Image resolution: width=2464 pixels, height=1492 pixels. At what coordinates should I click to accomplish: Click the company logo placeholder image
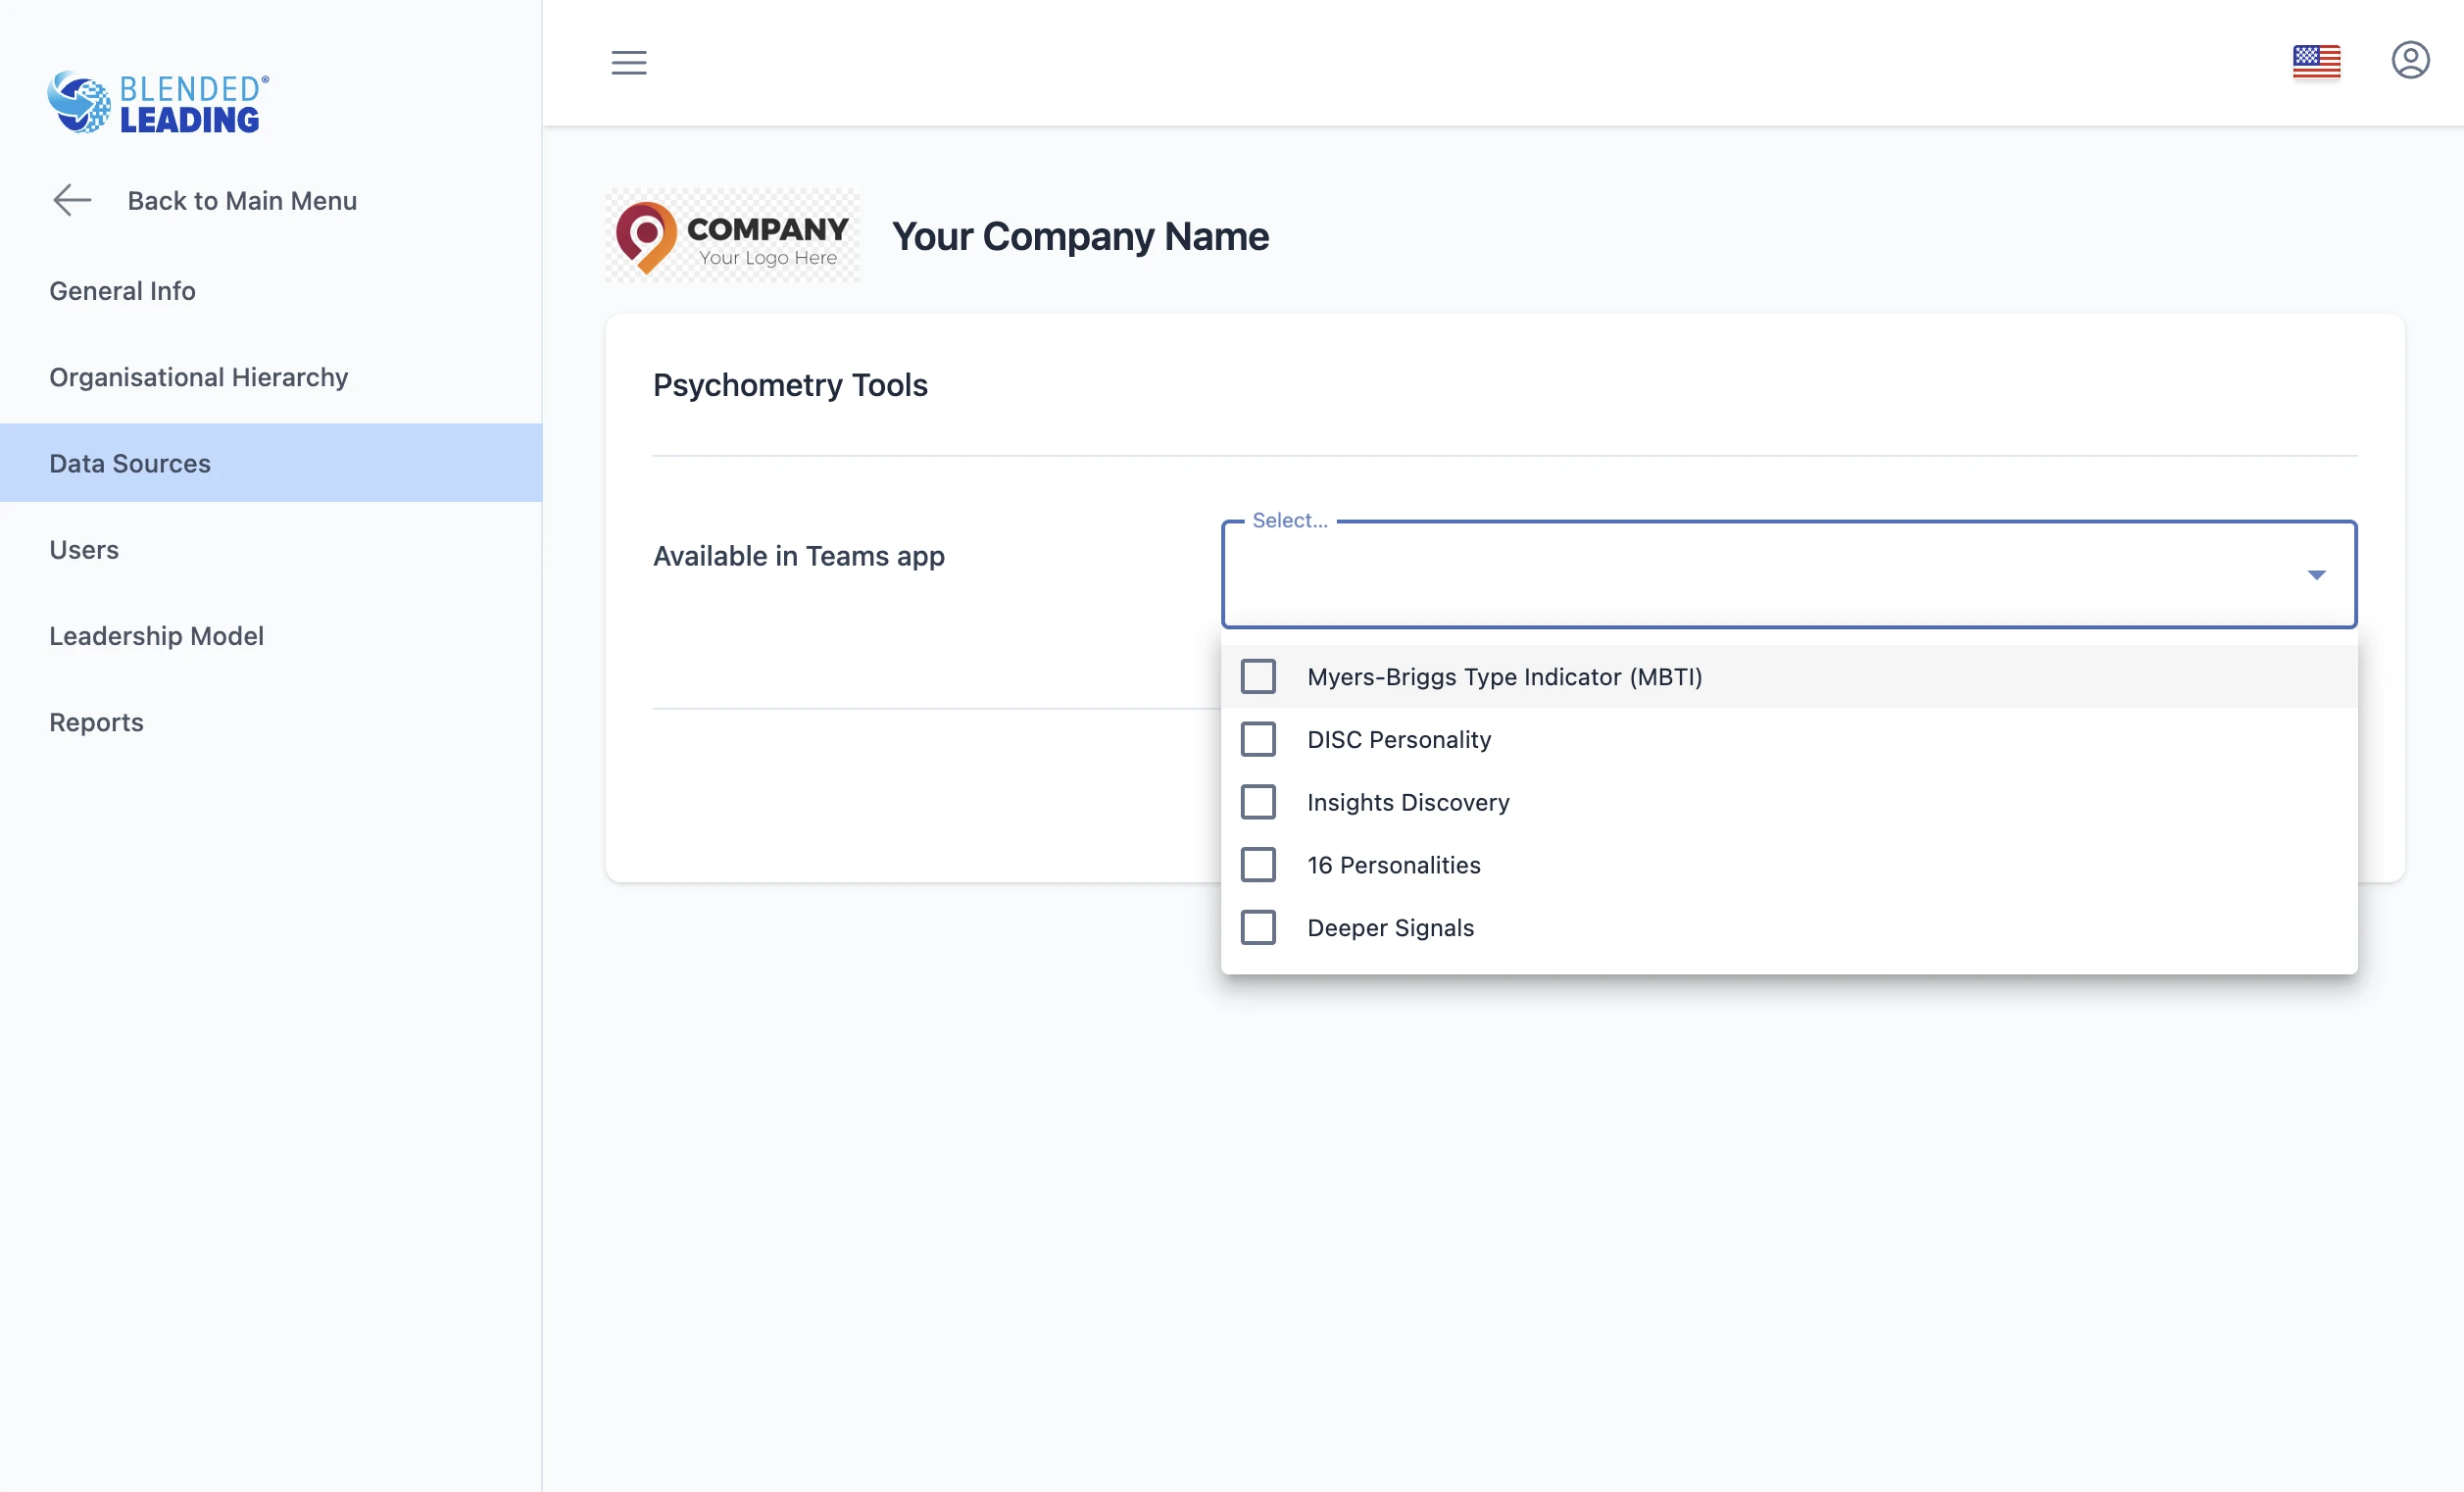(x=732, y=236)
